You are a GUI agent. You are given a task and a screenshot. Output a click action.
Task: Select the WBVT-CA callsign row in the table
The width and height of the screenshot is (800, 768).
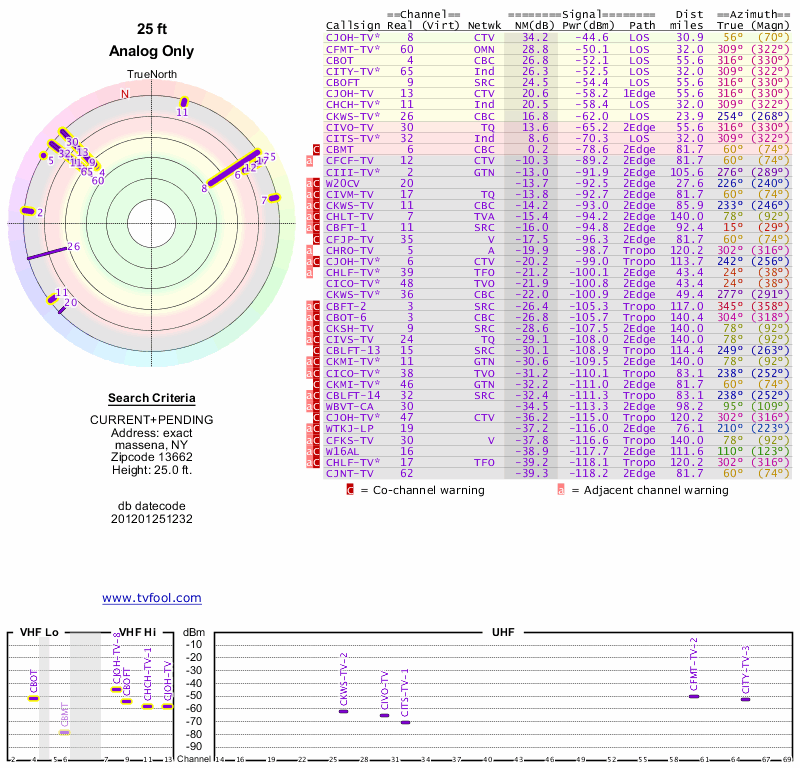pyautogui.click(x=350, y=407)
